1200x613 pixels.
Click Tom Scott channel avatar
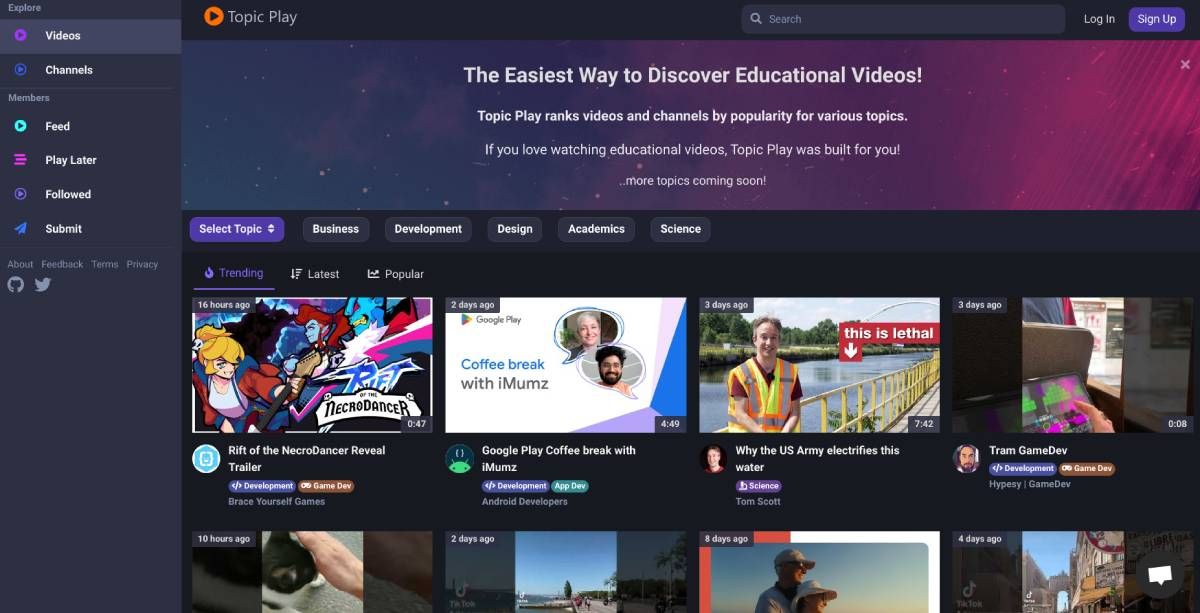pyautogui.click(x=713, y=459)
